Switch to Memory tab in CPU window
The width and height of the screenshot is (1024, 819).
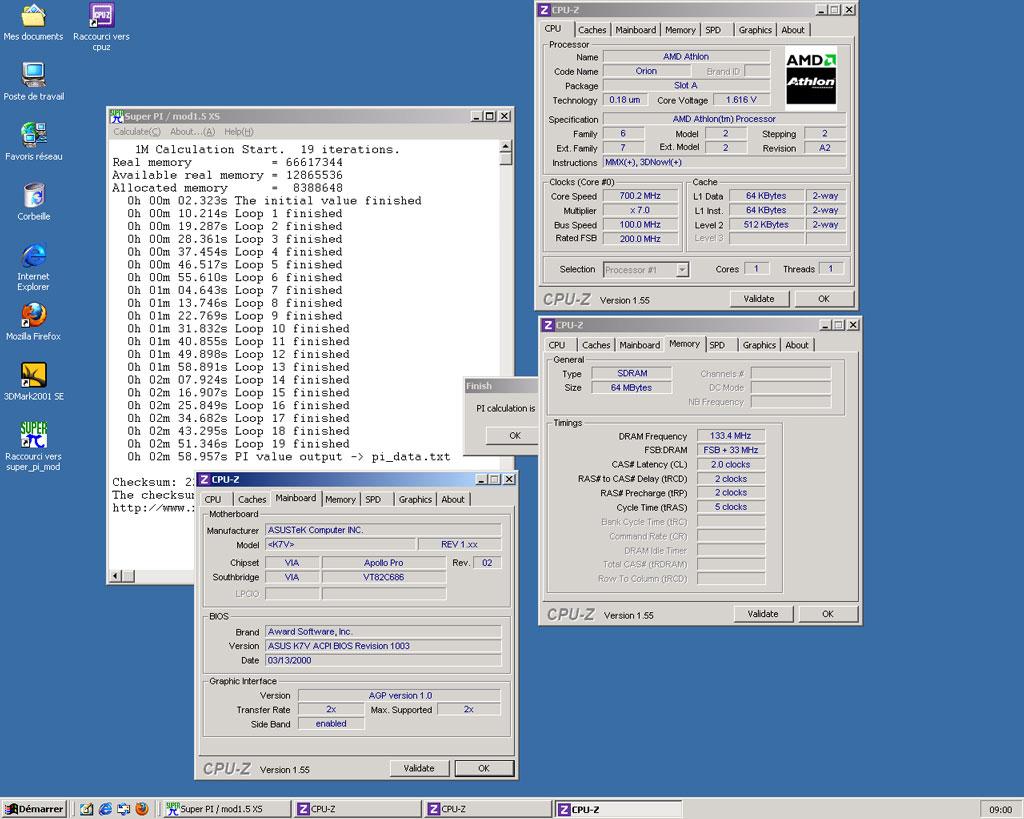[680, 30]
